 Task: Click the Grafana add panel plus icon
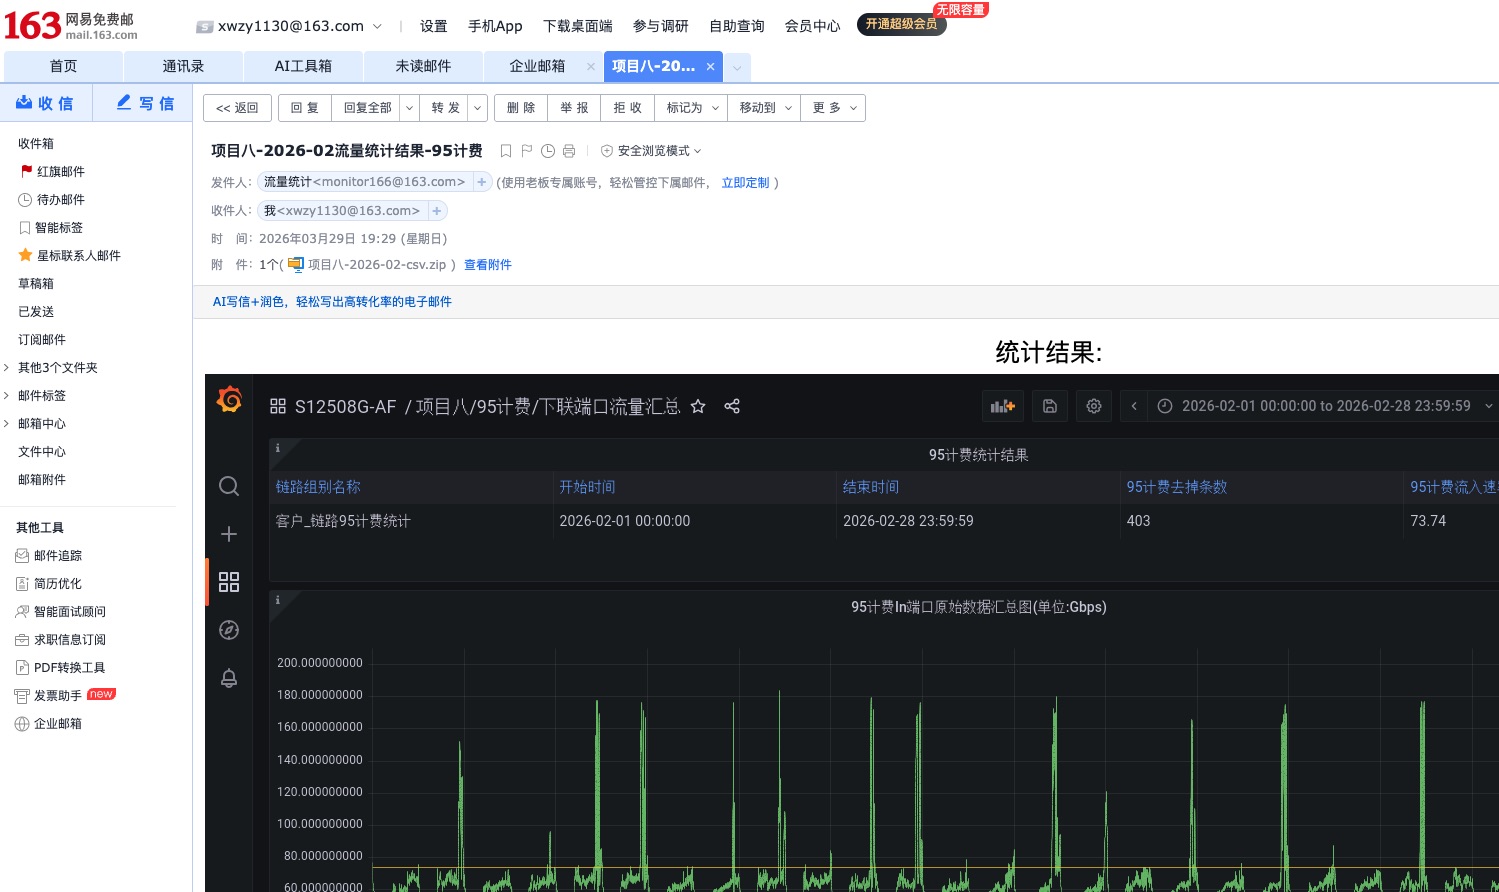click(x=229, y=534)
